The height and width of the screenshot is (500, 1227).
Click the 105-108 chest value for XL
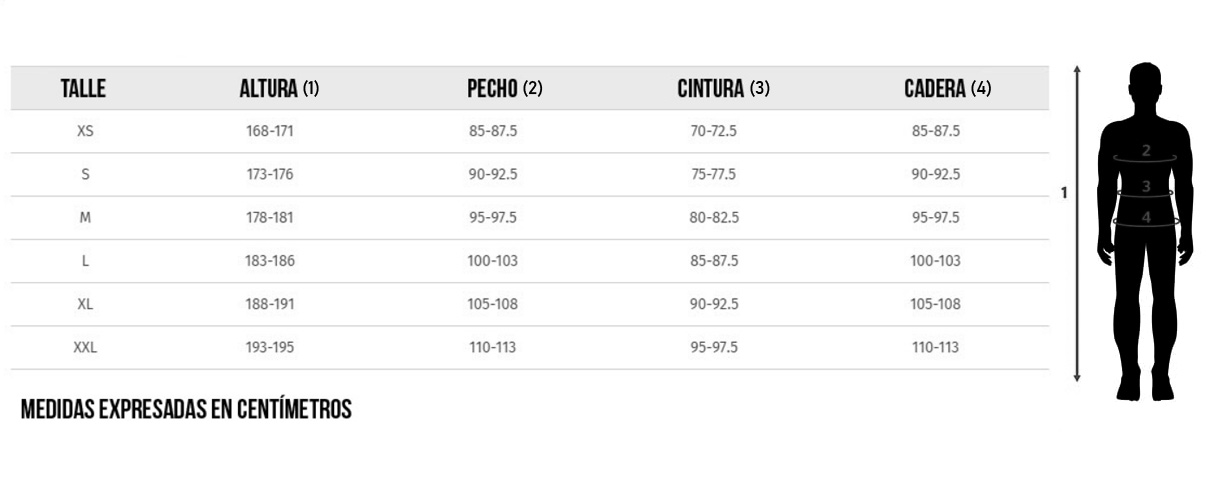point(492,305)
